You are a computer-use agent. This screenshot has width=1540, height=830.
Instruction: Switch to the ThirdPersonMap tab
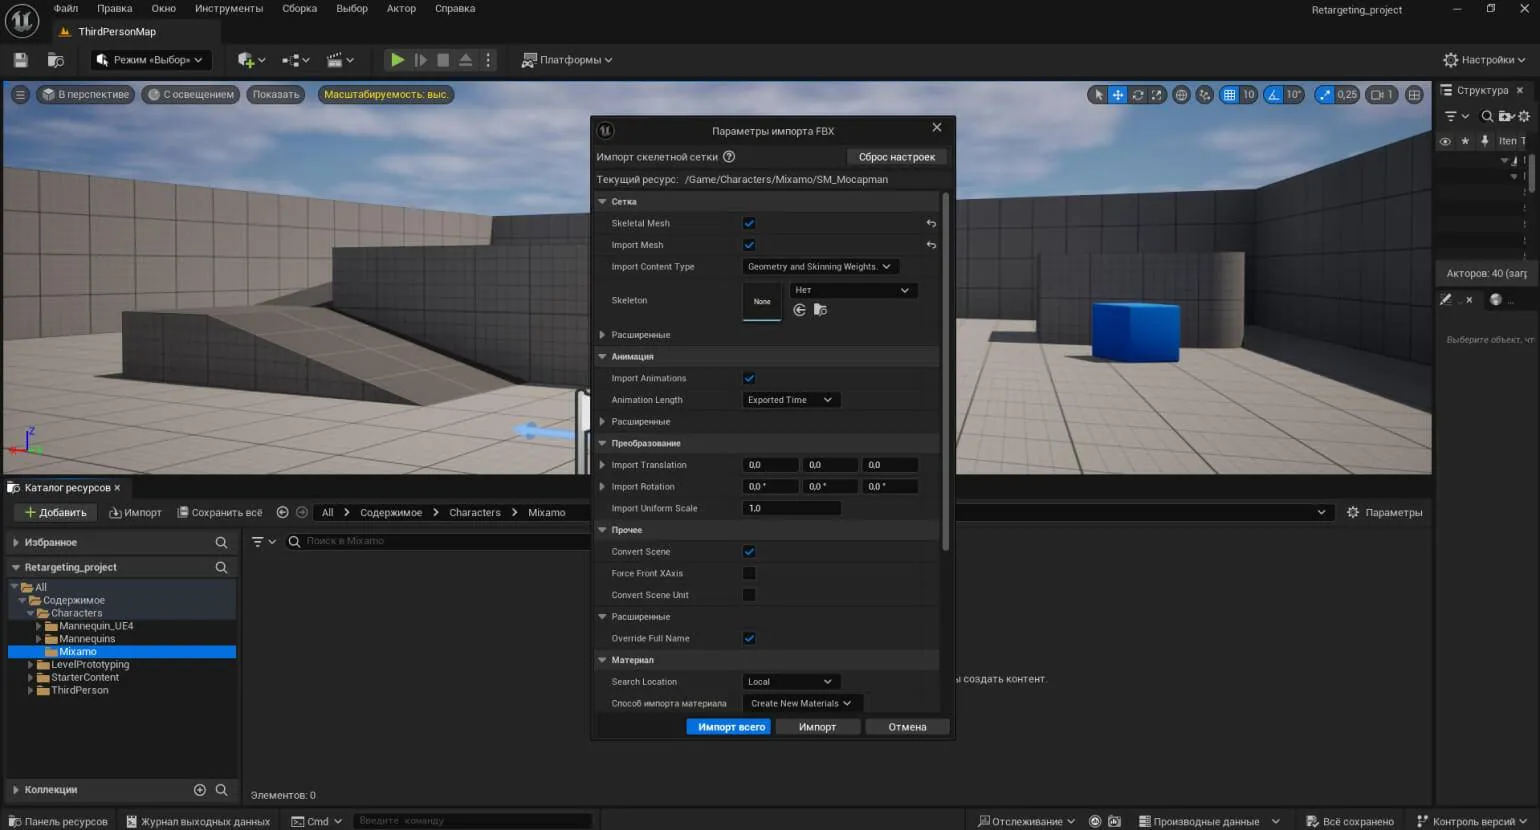click(116, 32)
